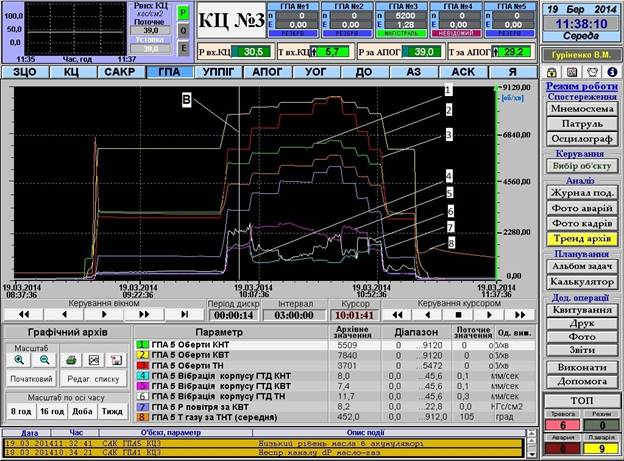Step window one frame back
Image resolution: width=624 pixels, height=461 pixels.
(64, 314)
